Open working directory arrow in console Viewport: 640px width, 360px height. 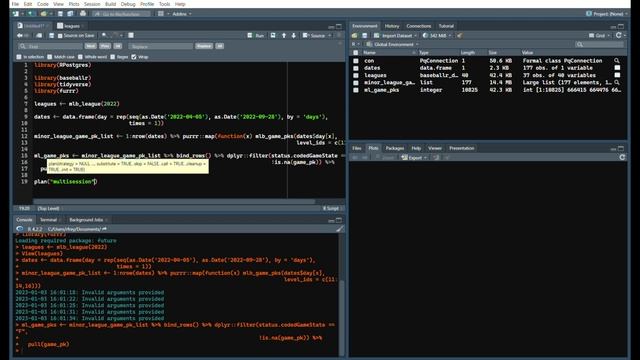coord(104,229)
